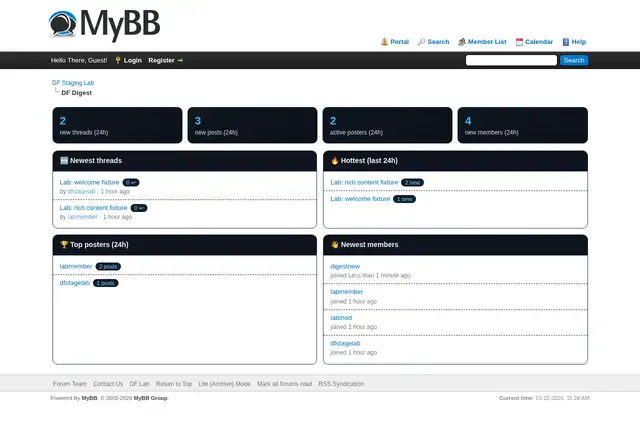Open Lab: rich content fixture in Hottest
The width and height of the screenshot is (640, 430).
coord(364,182)
